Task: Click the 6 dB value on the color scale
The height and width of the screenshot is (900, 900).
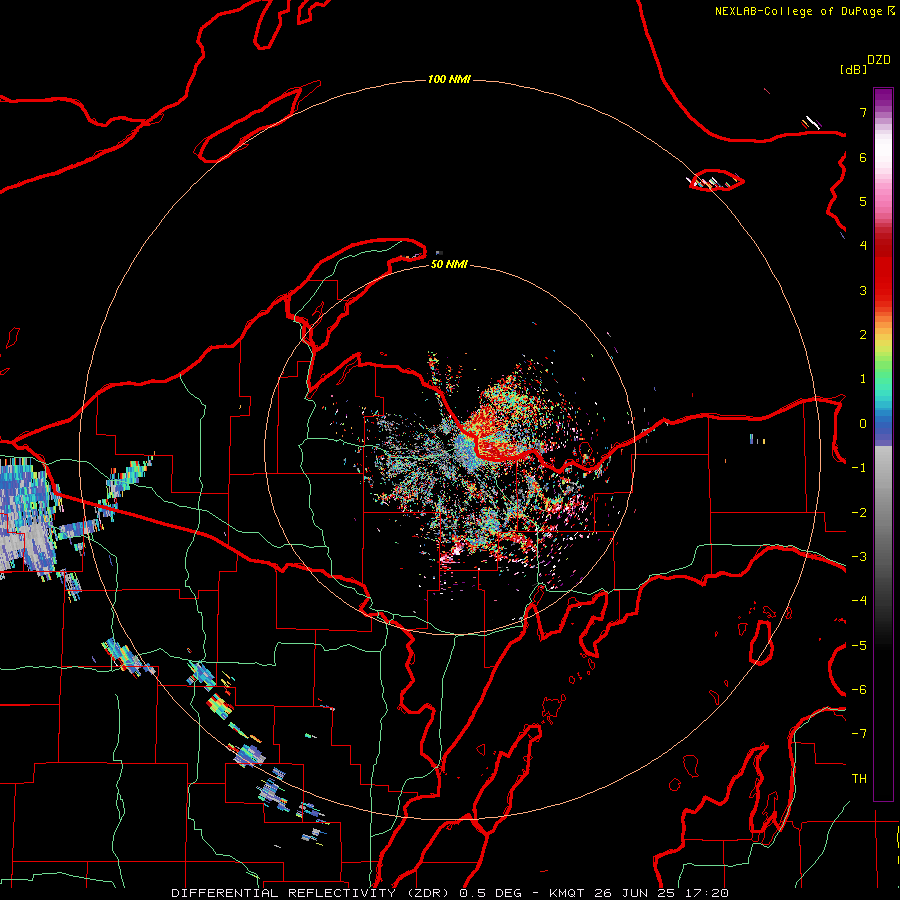Action: pyautogui.click(x=863, y=157)
